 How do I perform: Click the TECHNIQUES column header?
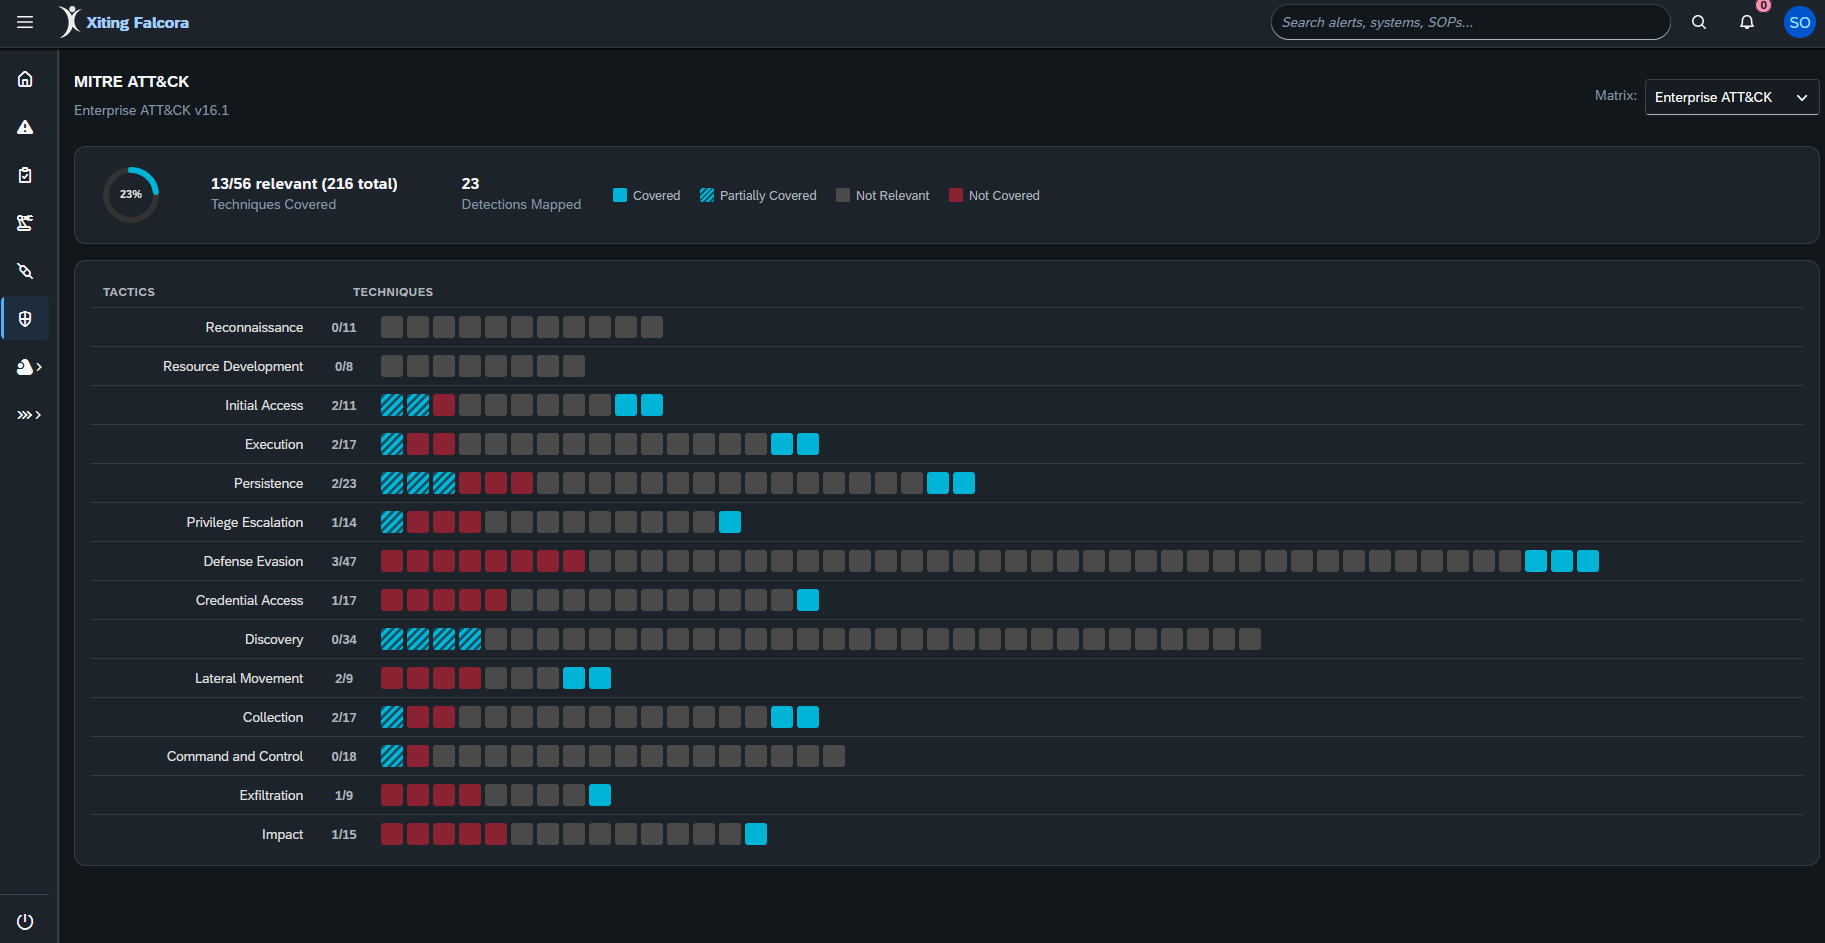pos(393,292)
